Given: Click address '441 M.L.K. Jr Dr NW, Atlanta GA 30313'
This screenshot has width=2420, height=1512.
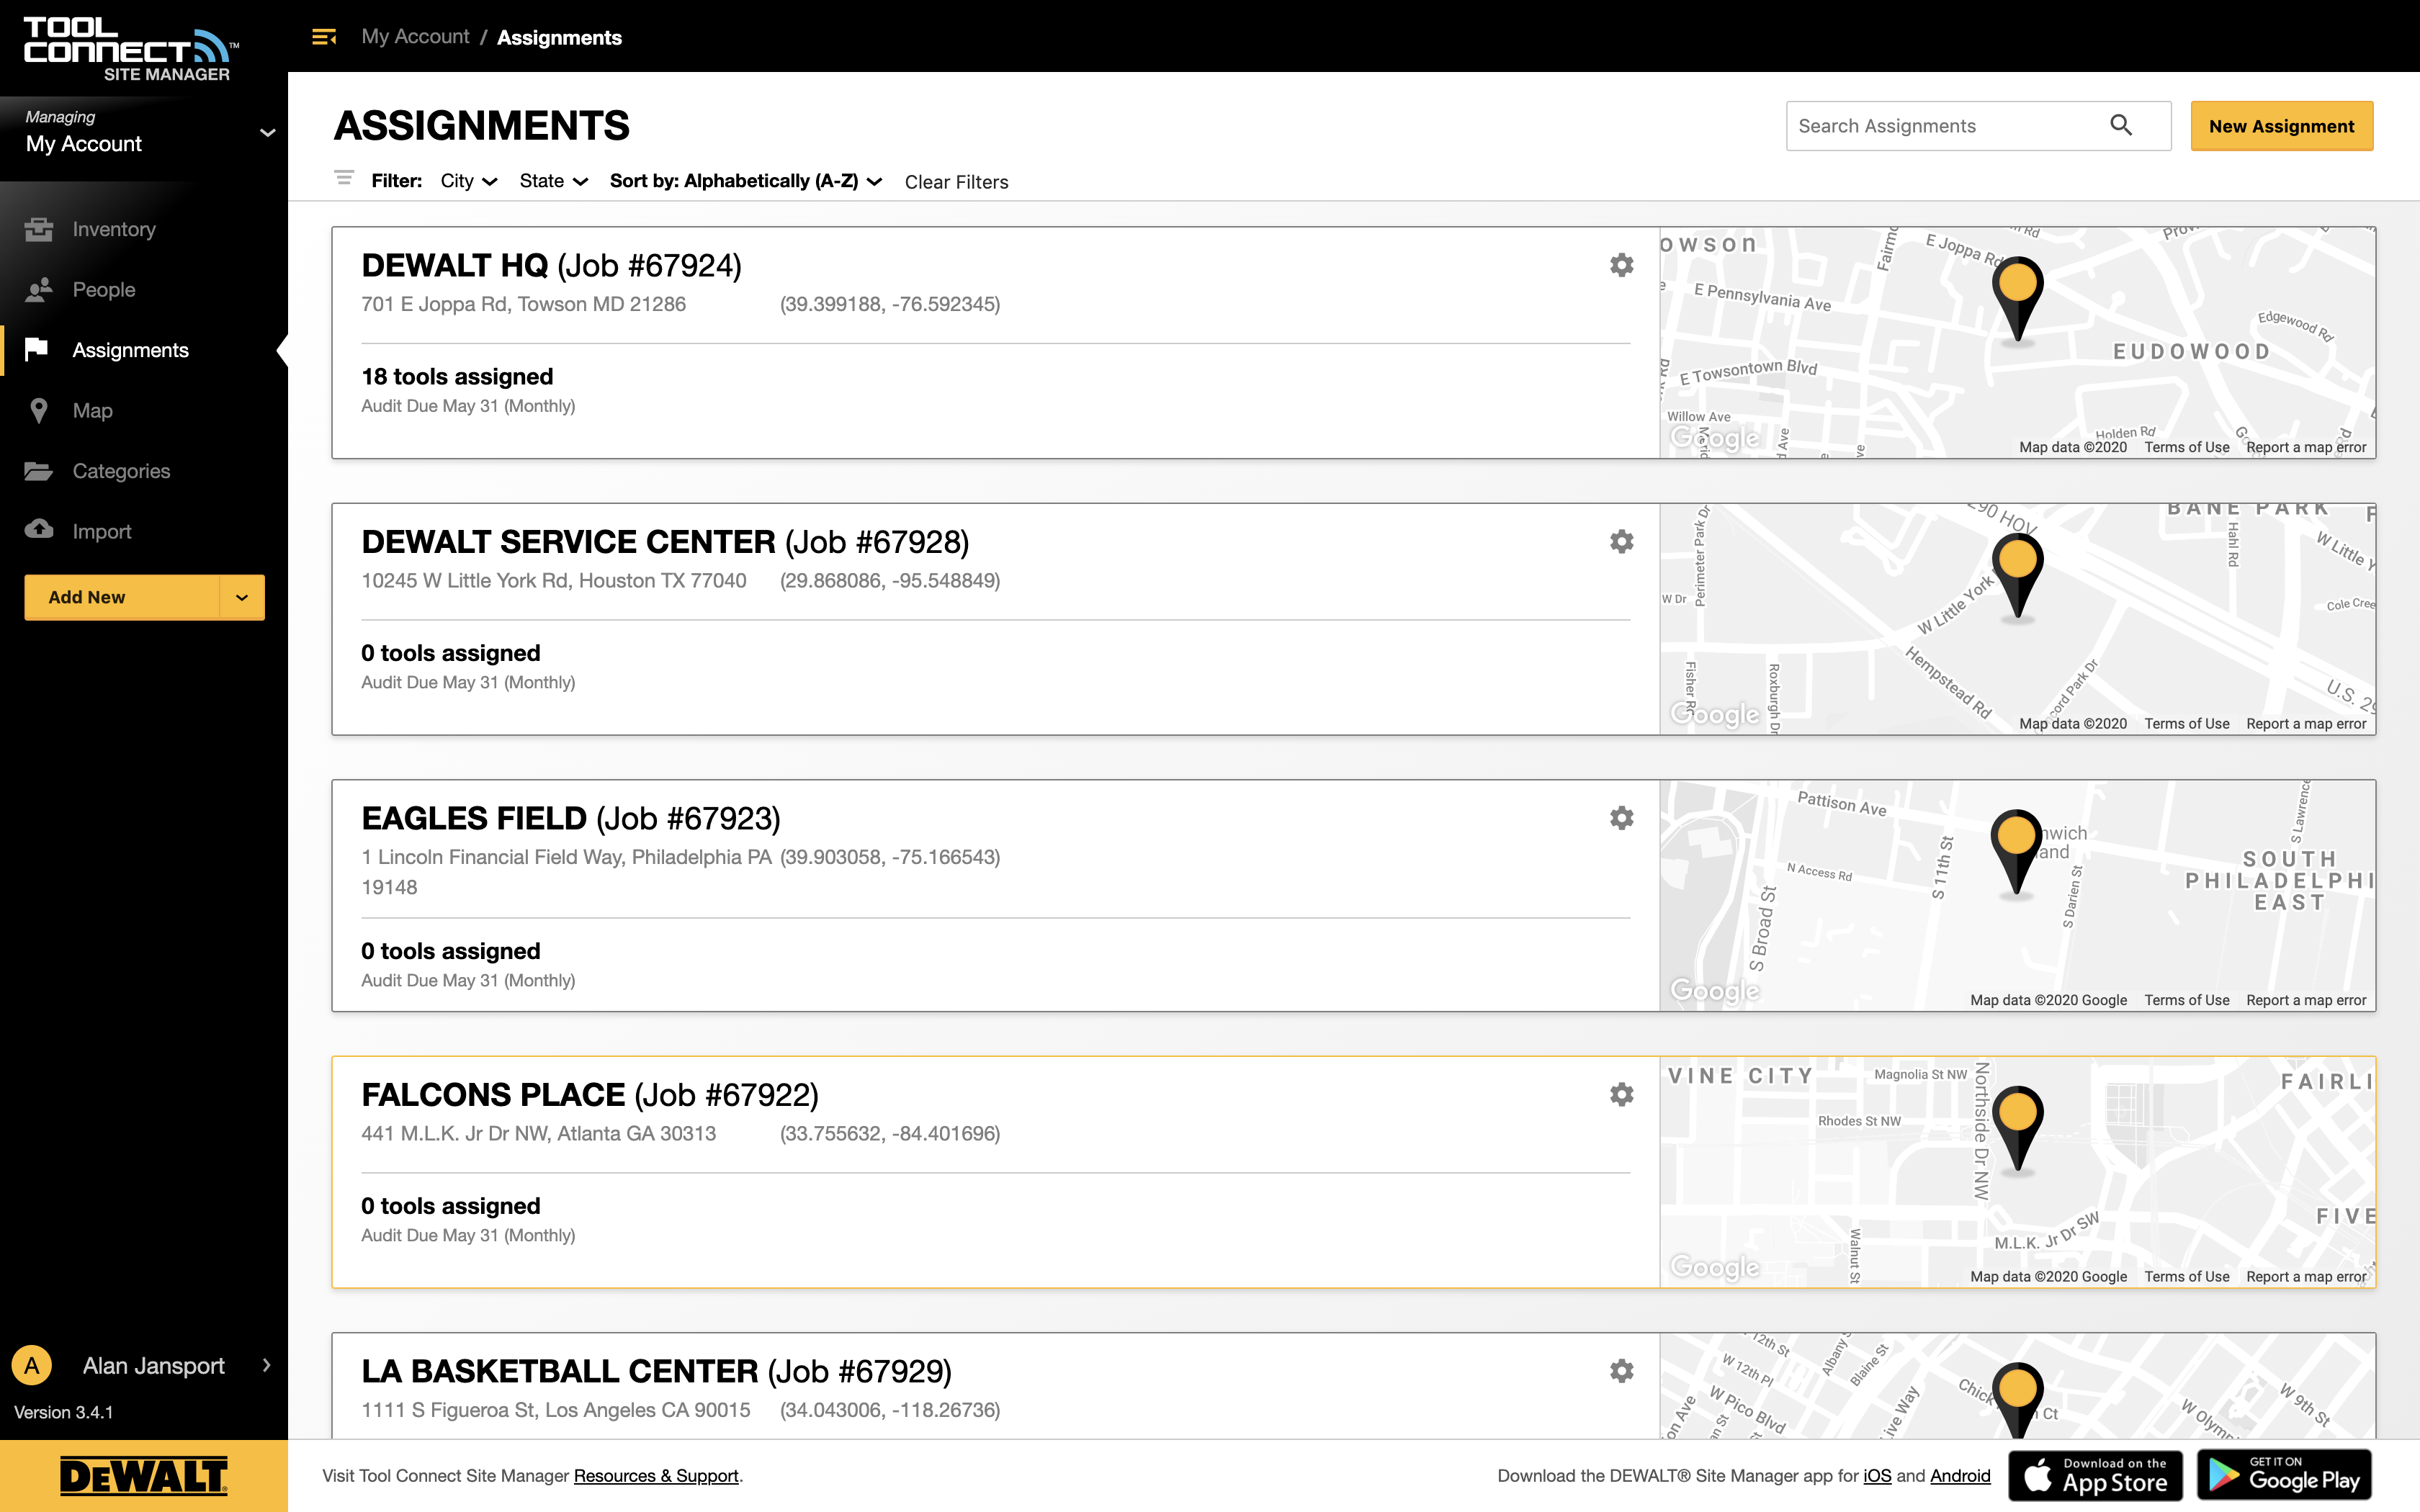Looking at the screenshot, I should 538,1134.
